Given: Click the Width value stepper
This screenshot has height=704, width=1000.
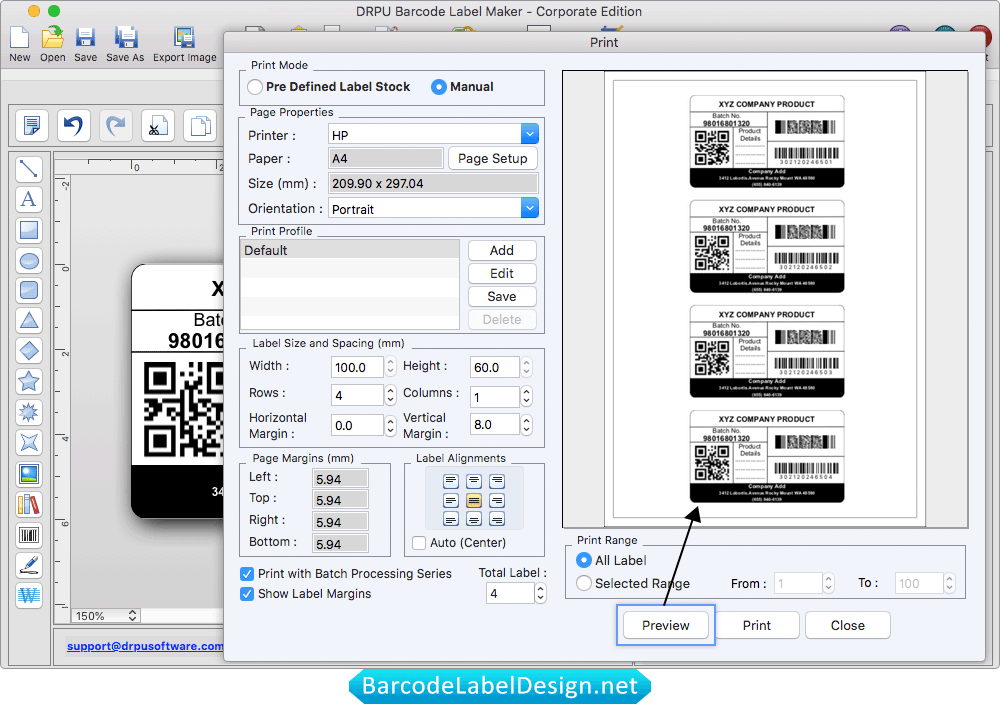Looking at the screenshot, I should point(390,367).
